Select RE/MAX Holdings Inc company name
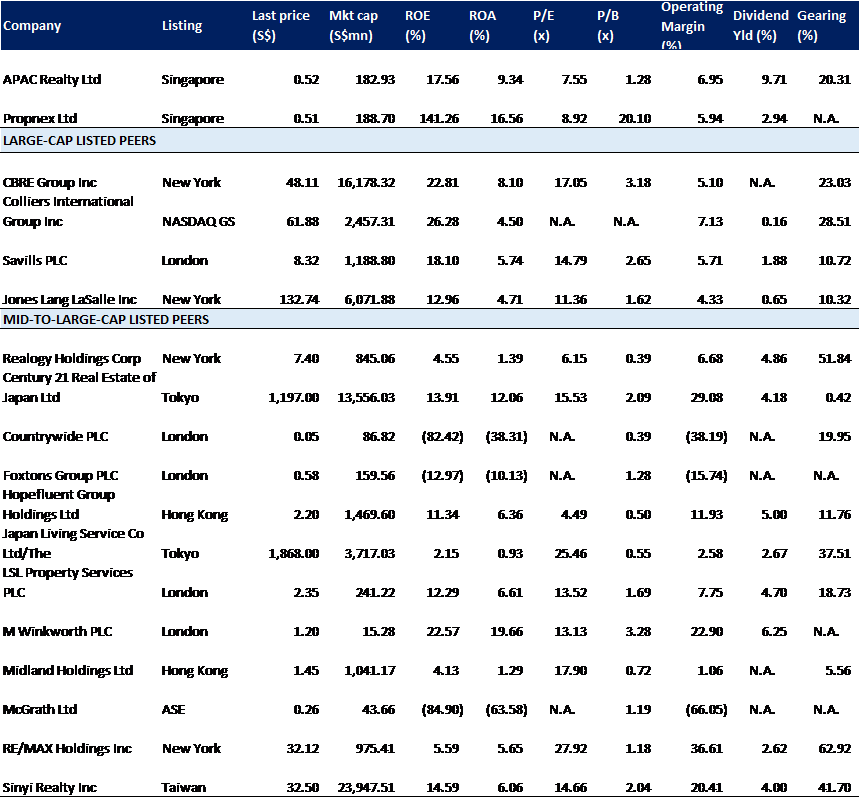 (67, 749)
